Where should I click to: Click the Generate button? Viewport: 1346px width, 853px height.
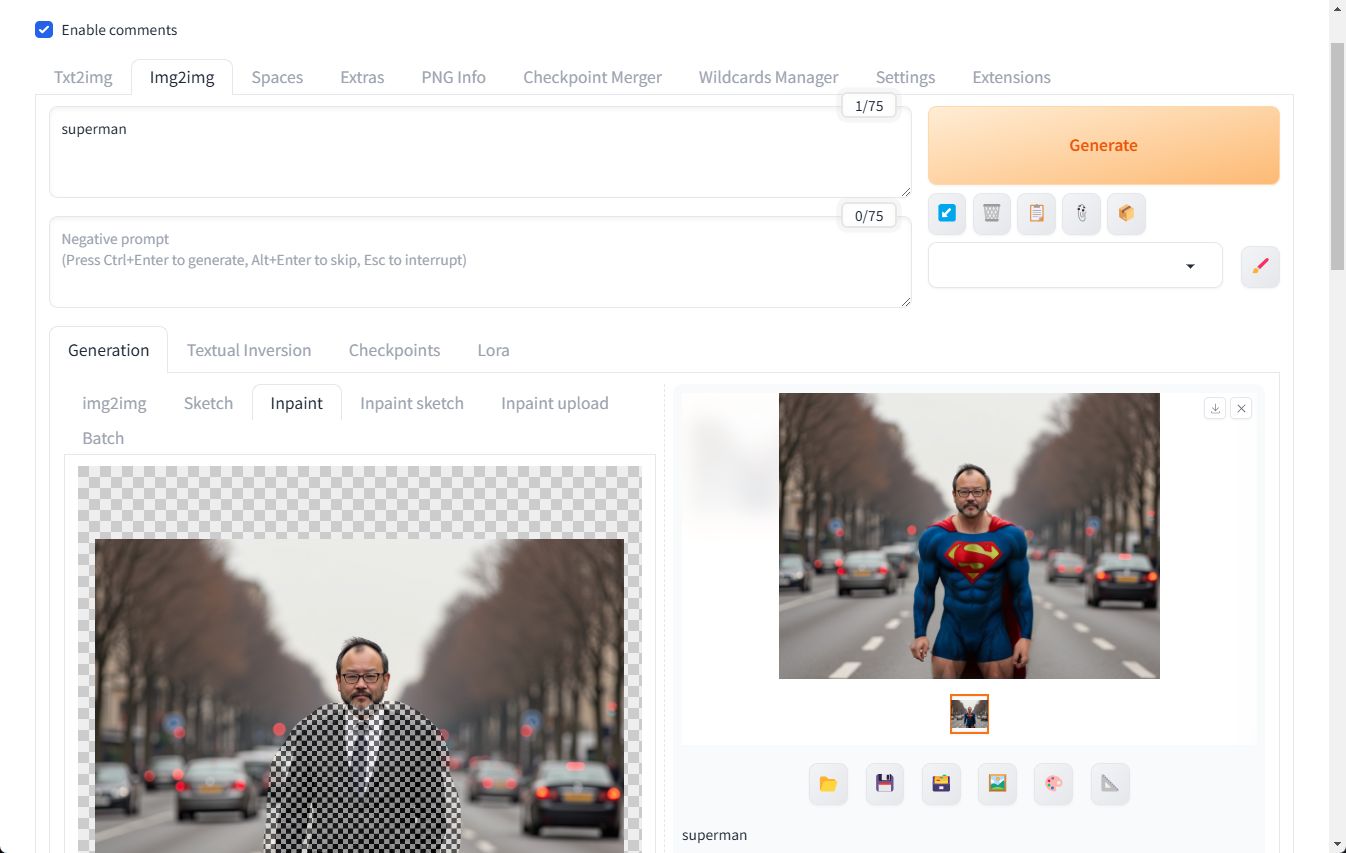pyautogui.click(x=1103, y=145)
